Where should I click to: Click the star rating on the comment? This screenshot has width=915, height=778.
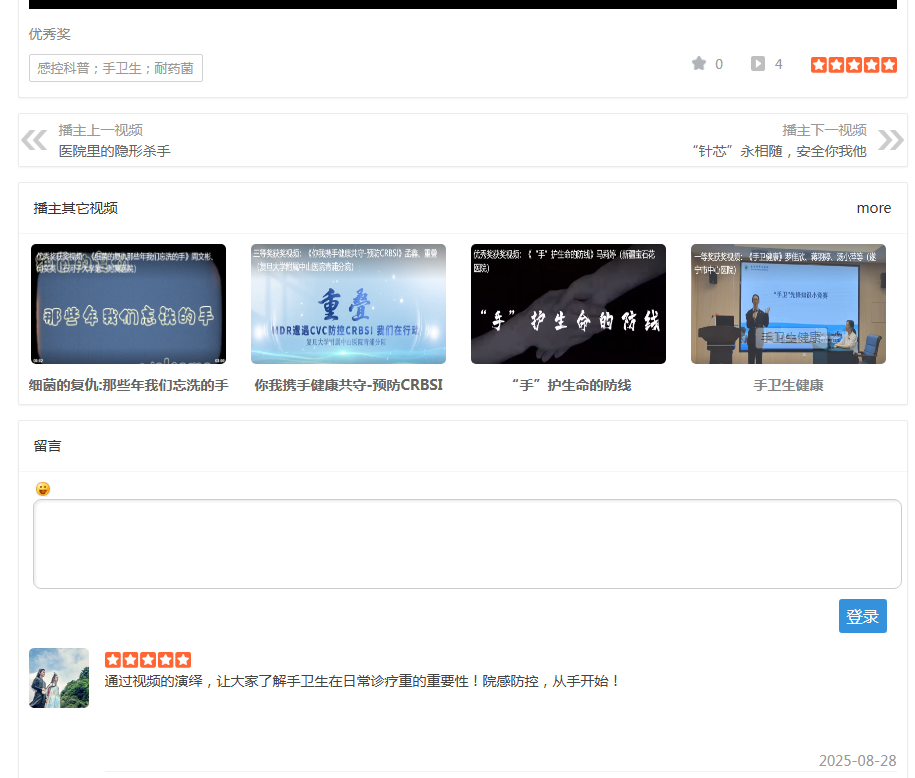tap(147, 659)
